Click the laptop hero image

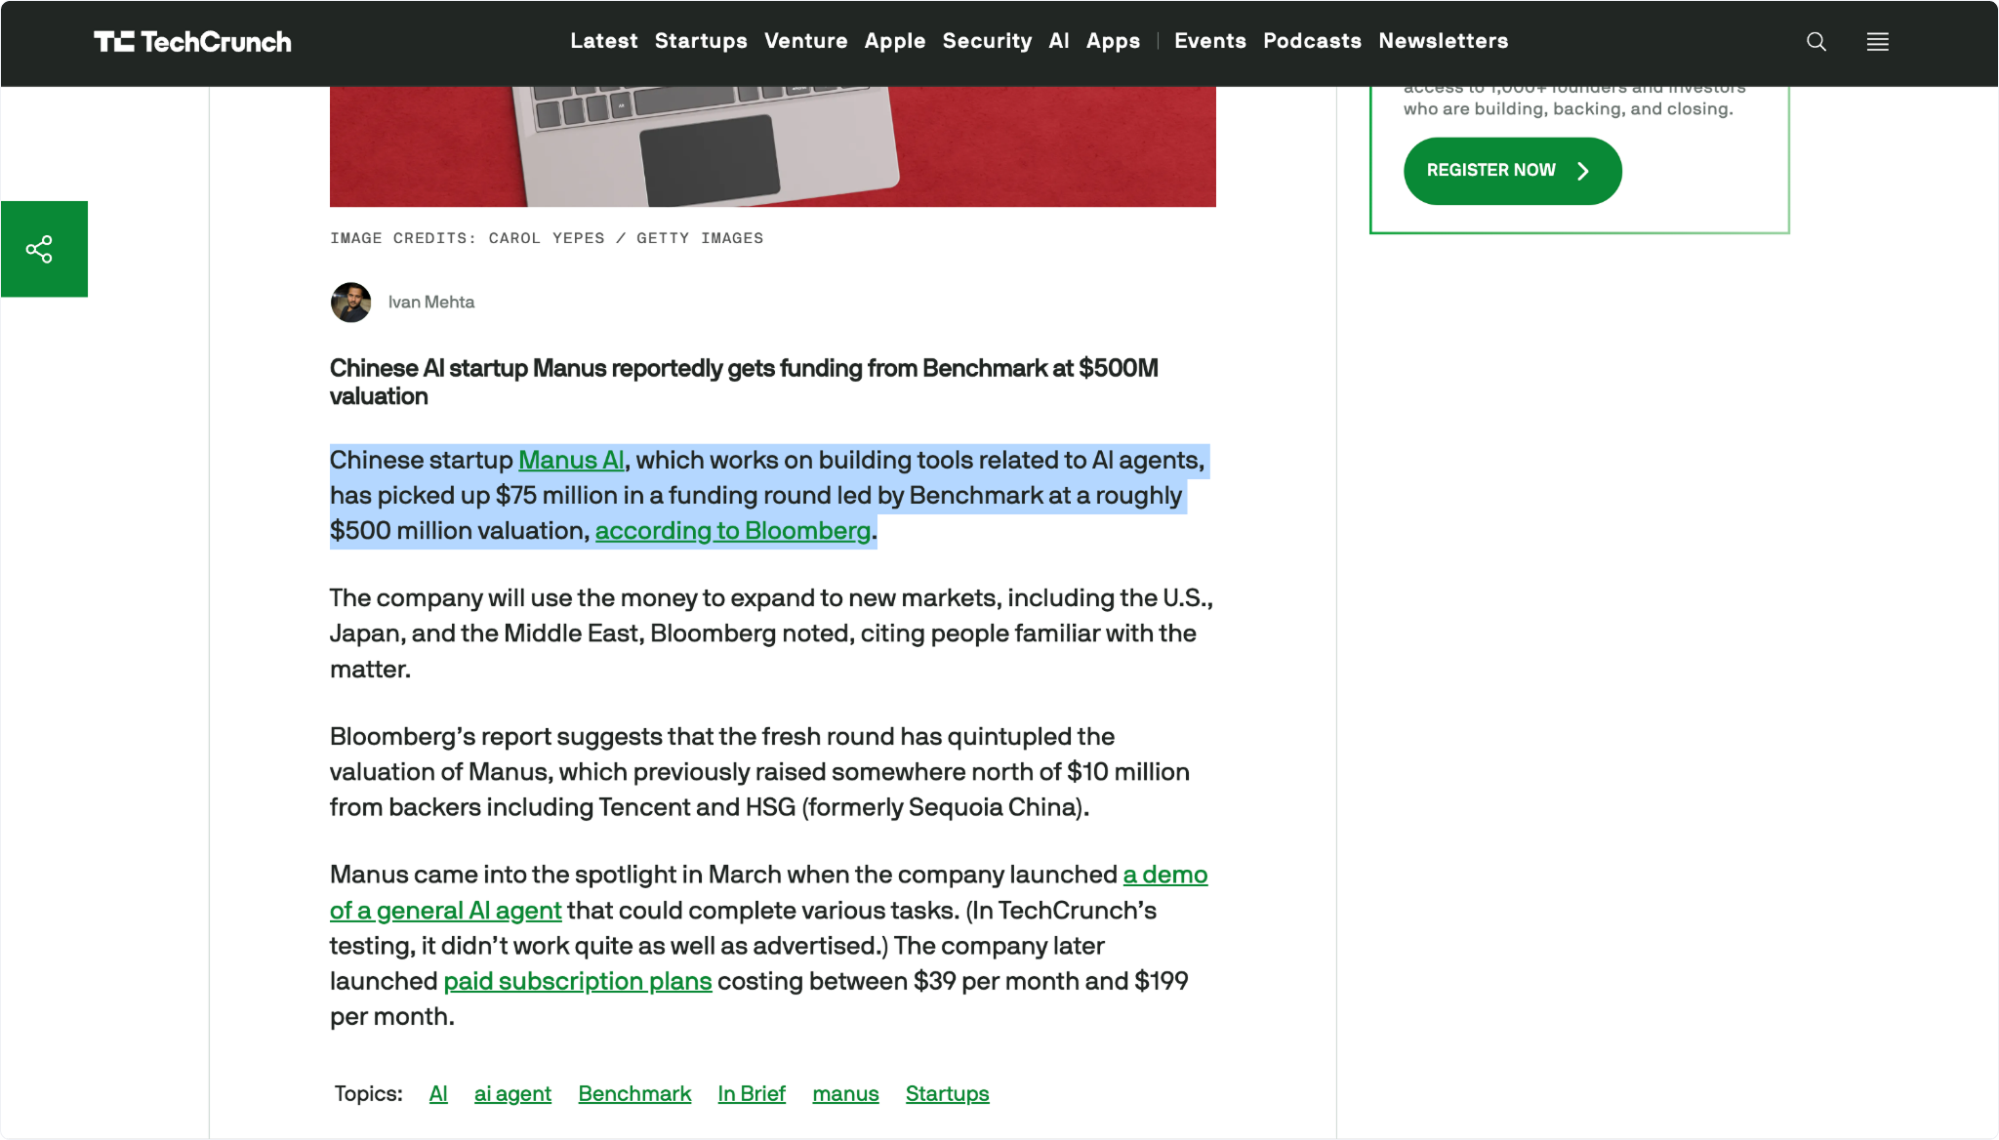click(772, 146)
